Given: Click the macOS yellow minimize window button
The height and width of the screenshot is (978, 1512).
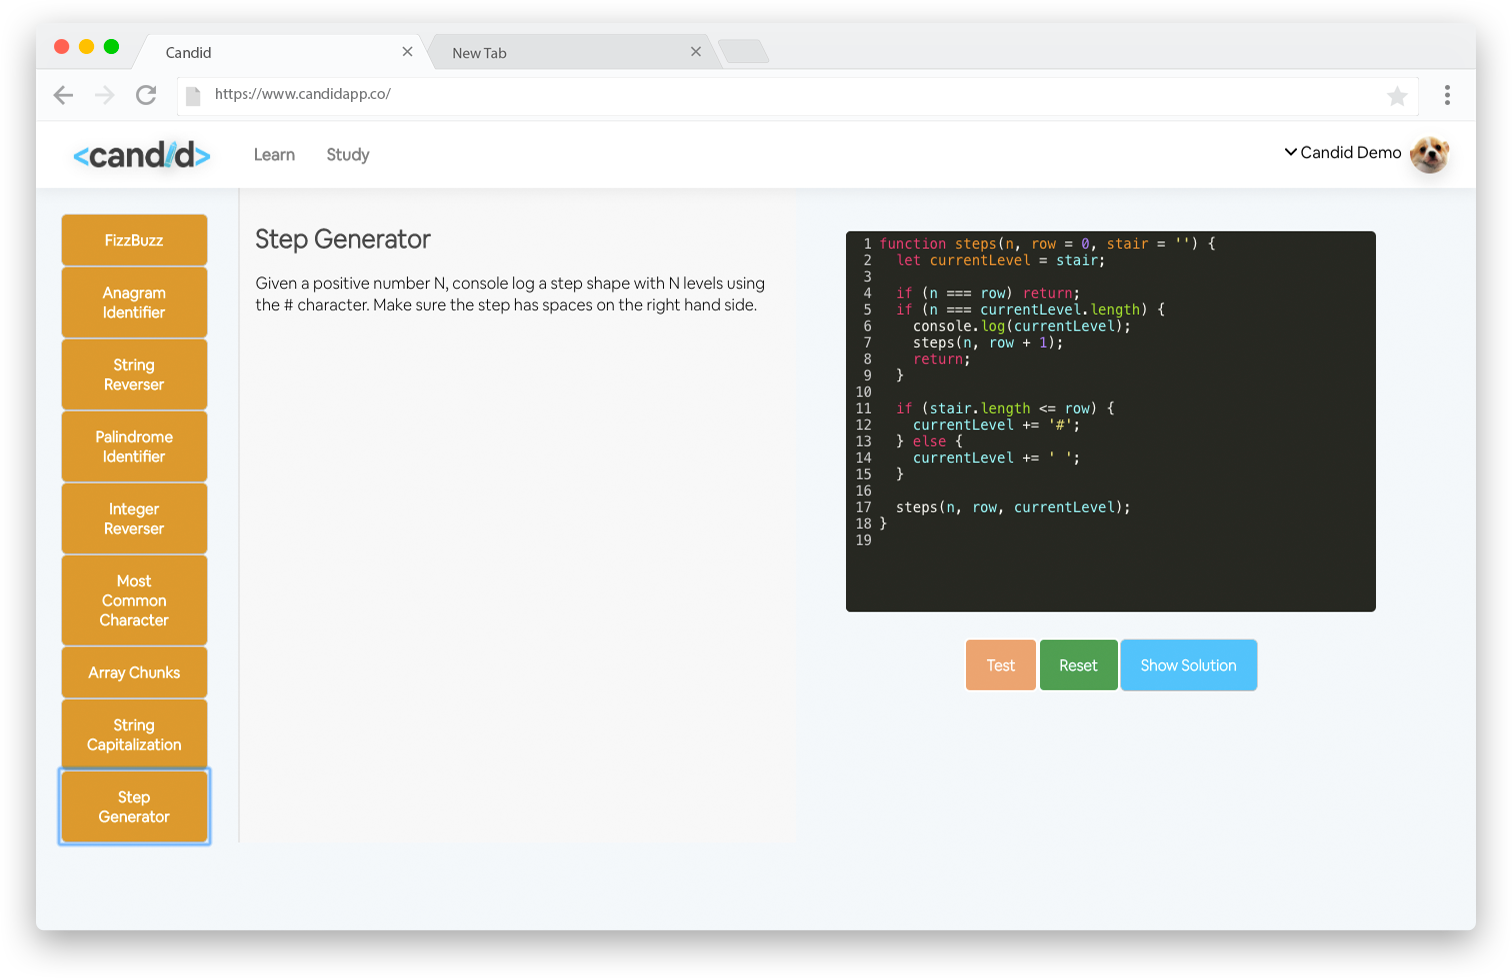Looking at the screenshot, I should coord(86,46).
